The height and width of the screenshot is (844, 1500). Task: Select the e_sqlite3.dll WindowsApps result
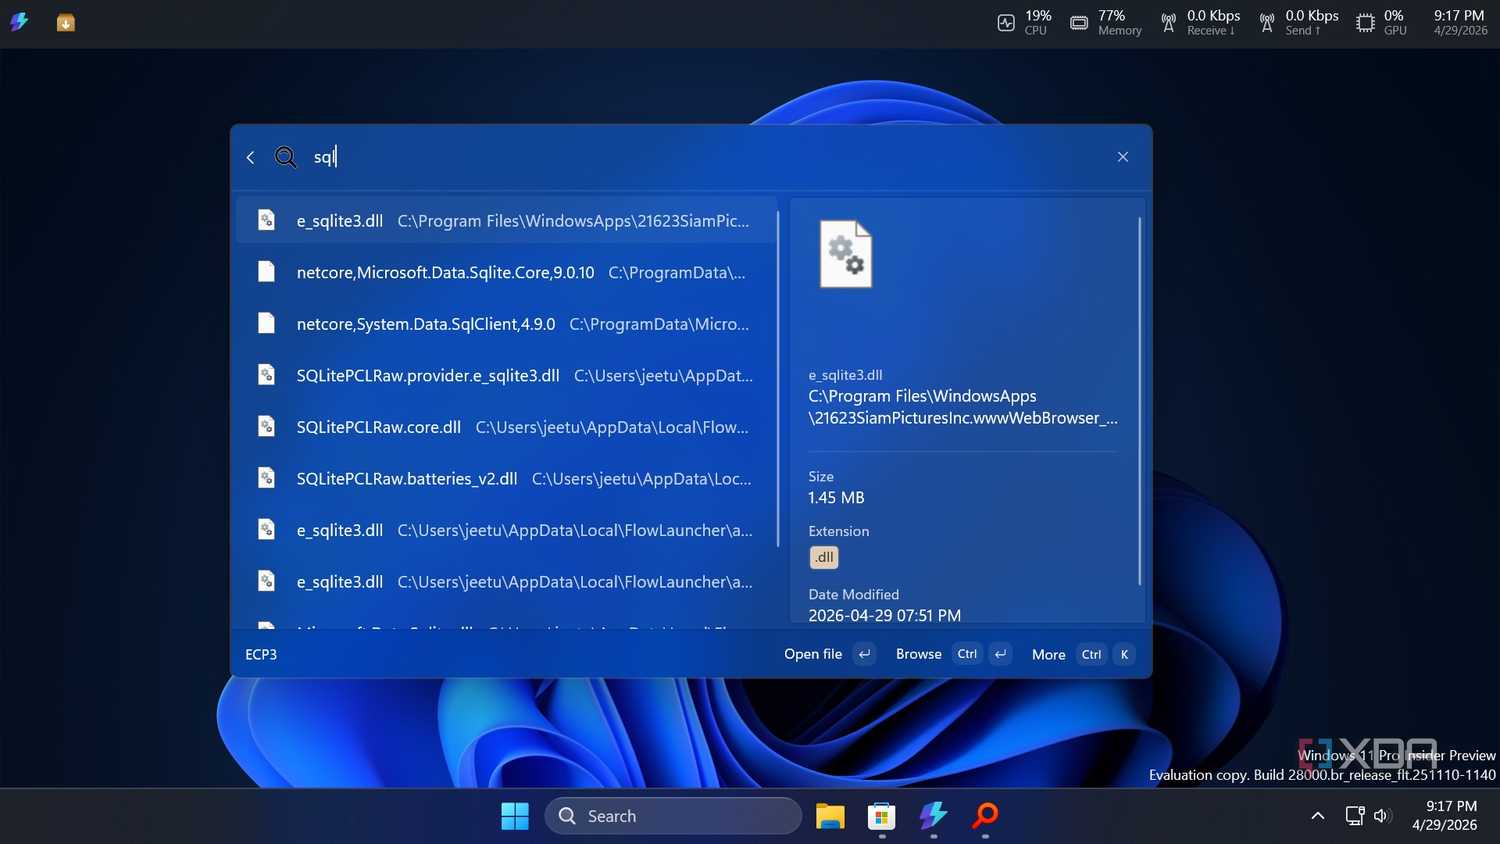point(506,221)
